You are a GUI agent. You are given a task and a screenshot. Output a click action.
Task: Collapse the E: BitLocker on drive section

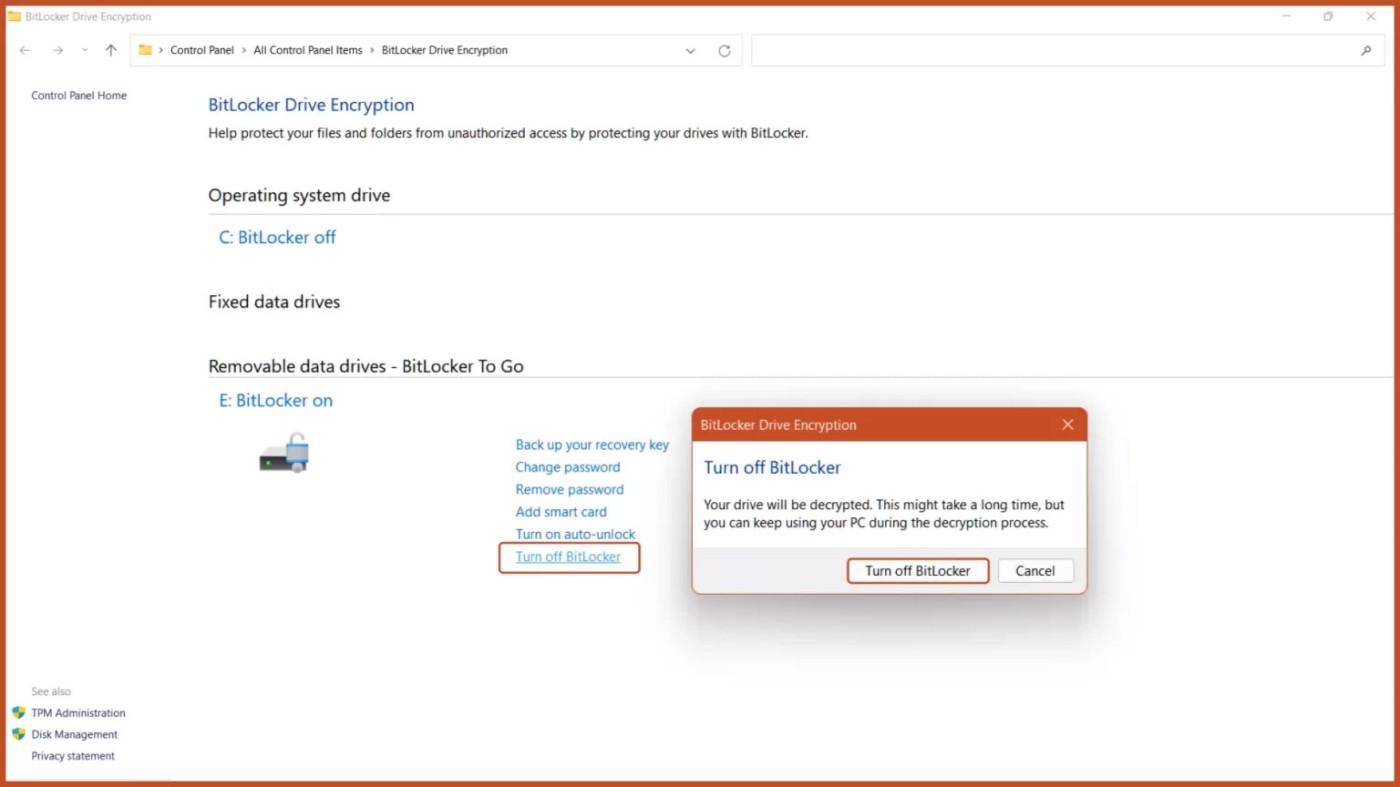[276, 401]
